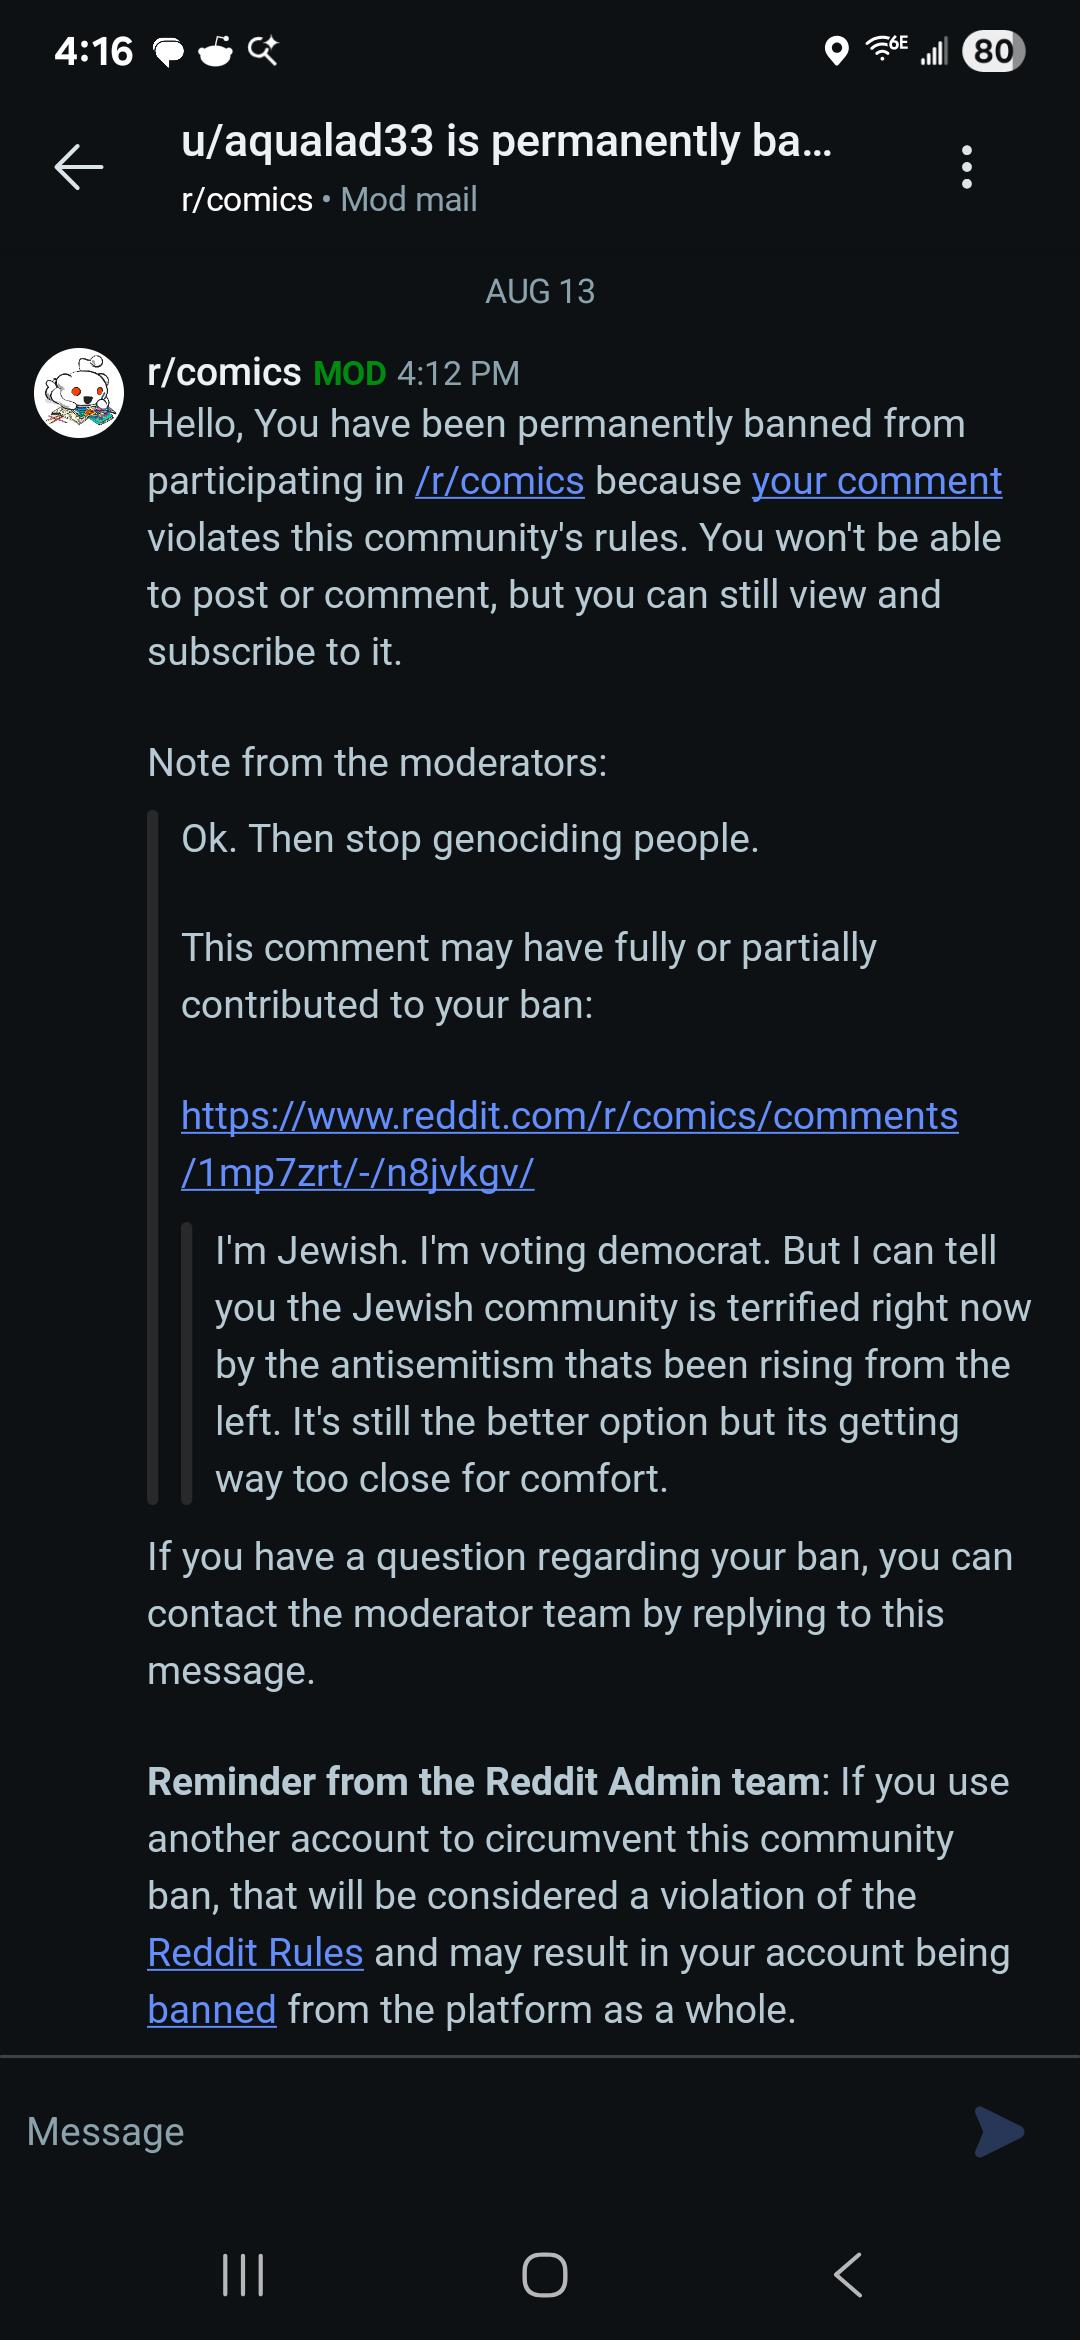Tap the r/comics sender name
1080x2340 pixels.
coord(224,372)
